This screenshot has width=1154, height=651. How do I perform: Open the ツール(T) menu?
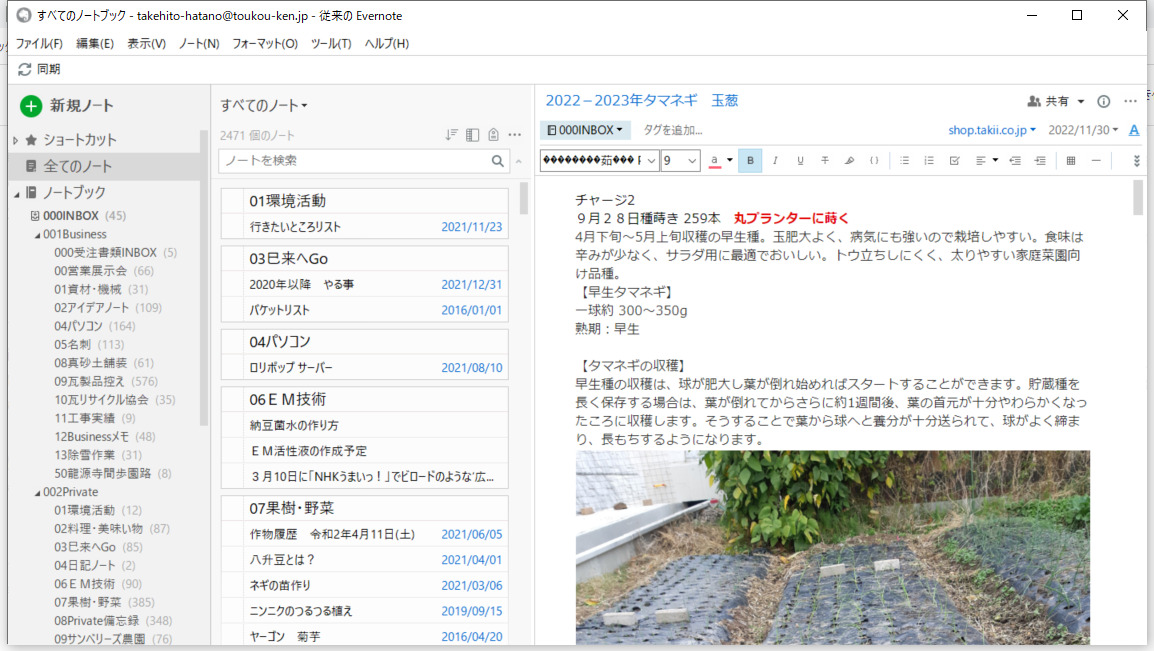(x=331, y=44)
